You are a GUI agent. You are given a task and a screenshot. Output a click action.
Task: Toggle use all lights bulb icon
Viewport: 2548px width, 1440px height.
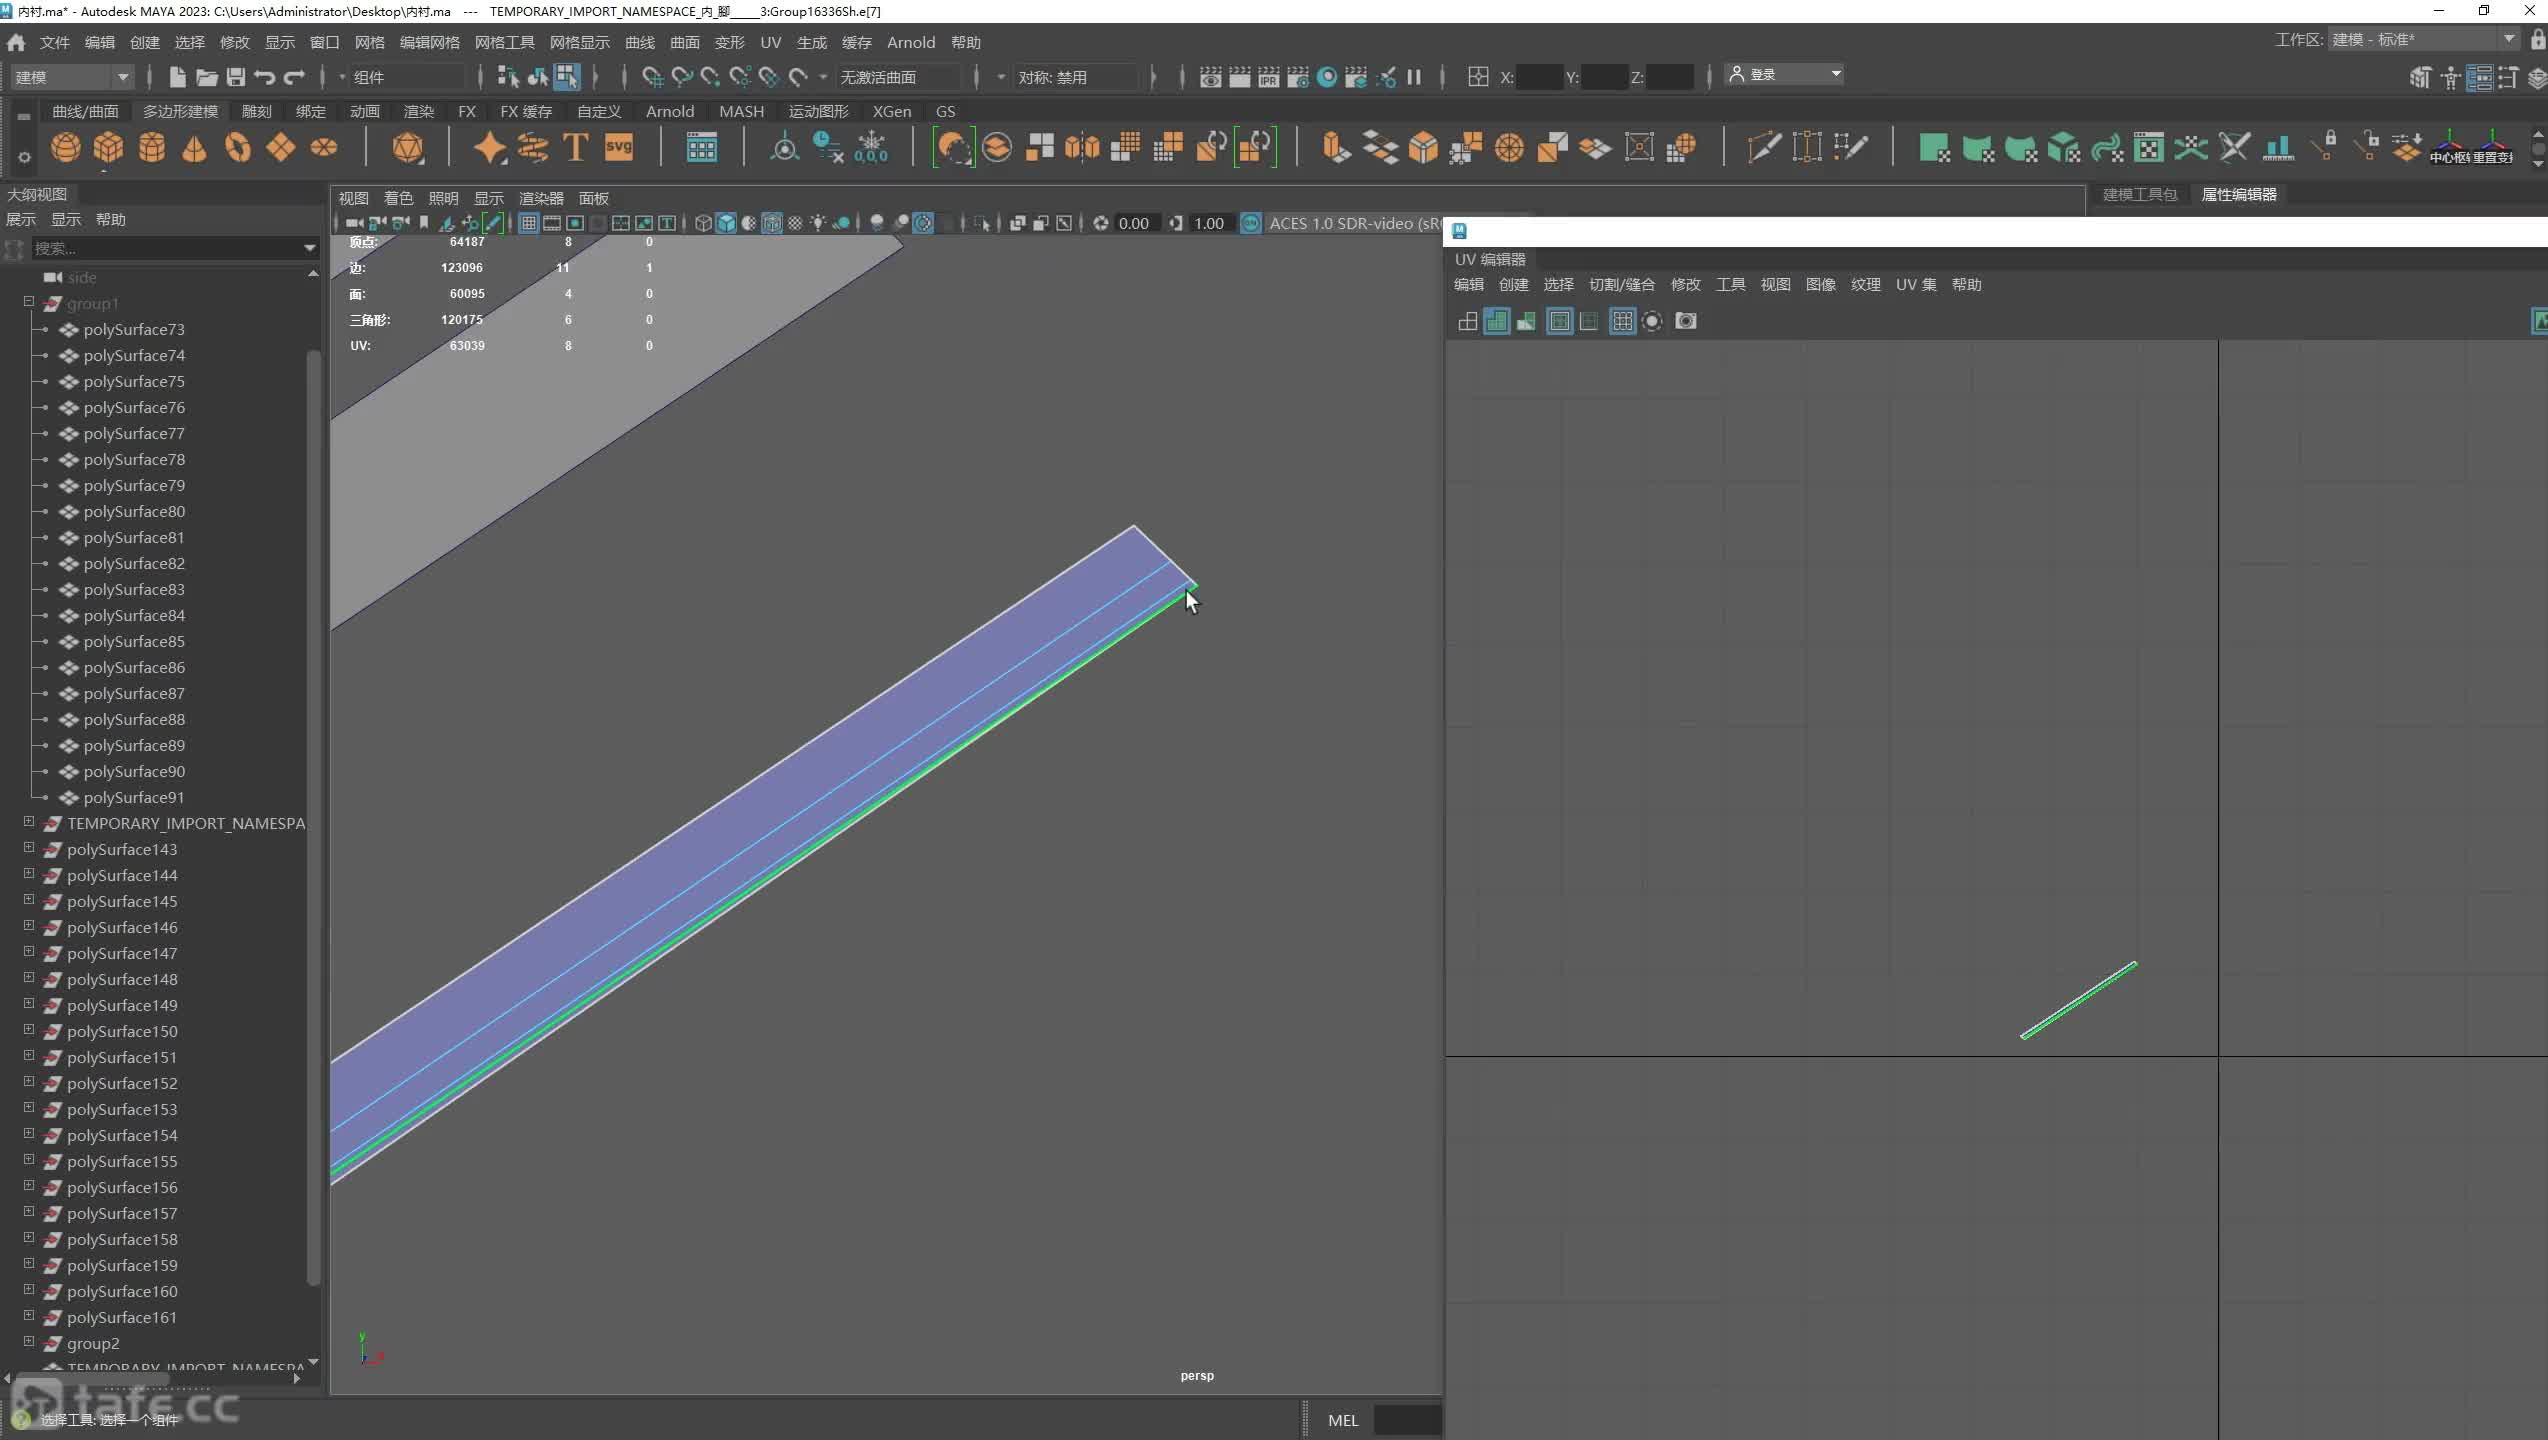(x=818, y=223)
